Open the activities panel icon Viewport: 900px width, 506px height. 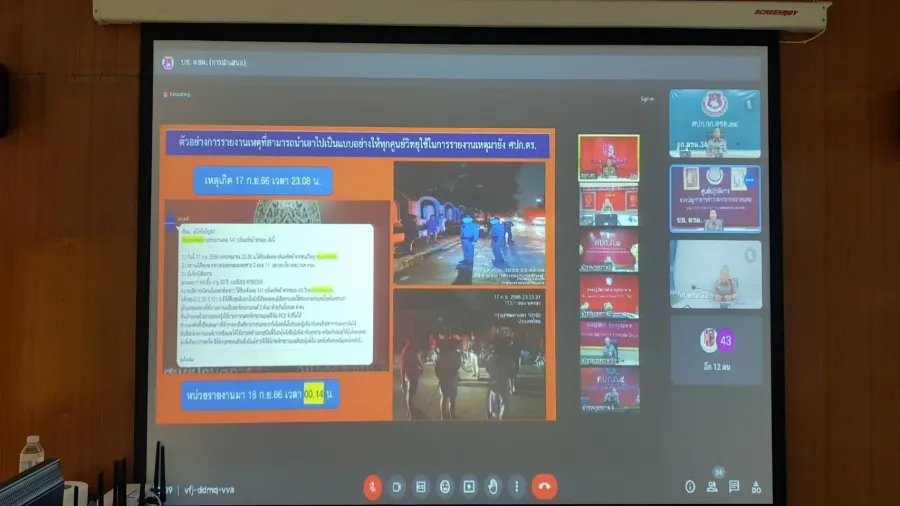[x=756, y=487]
